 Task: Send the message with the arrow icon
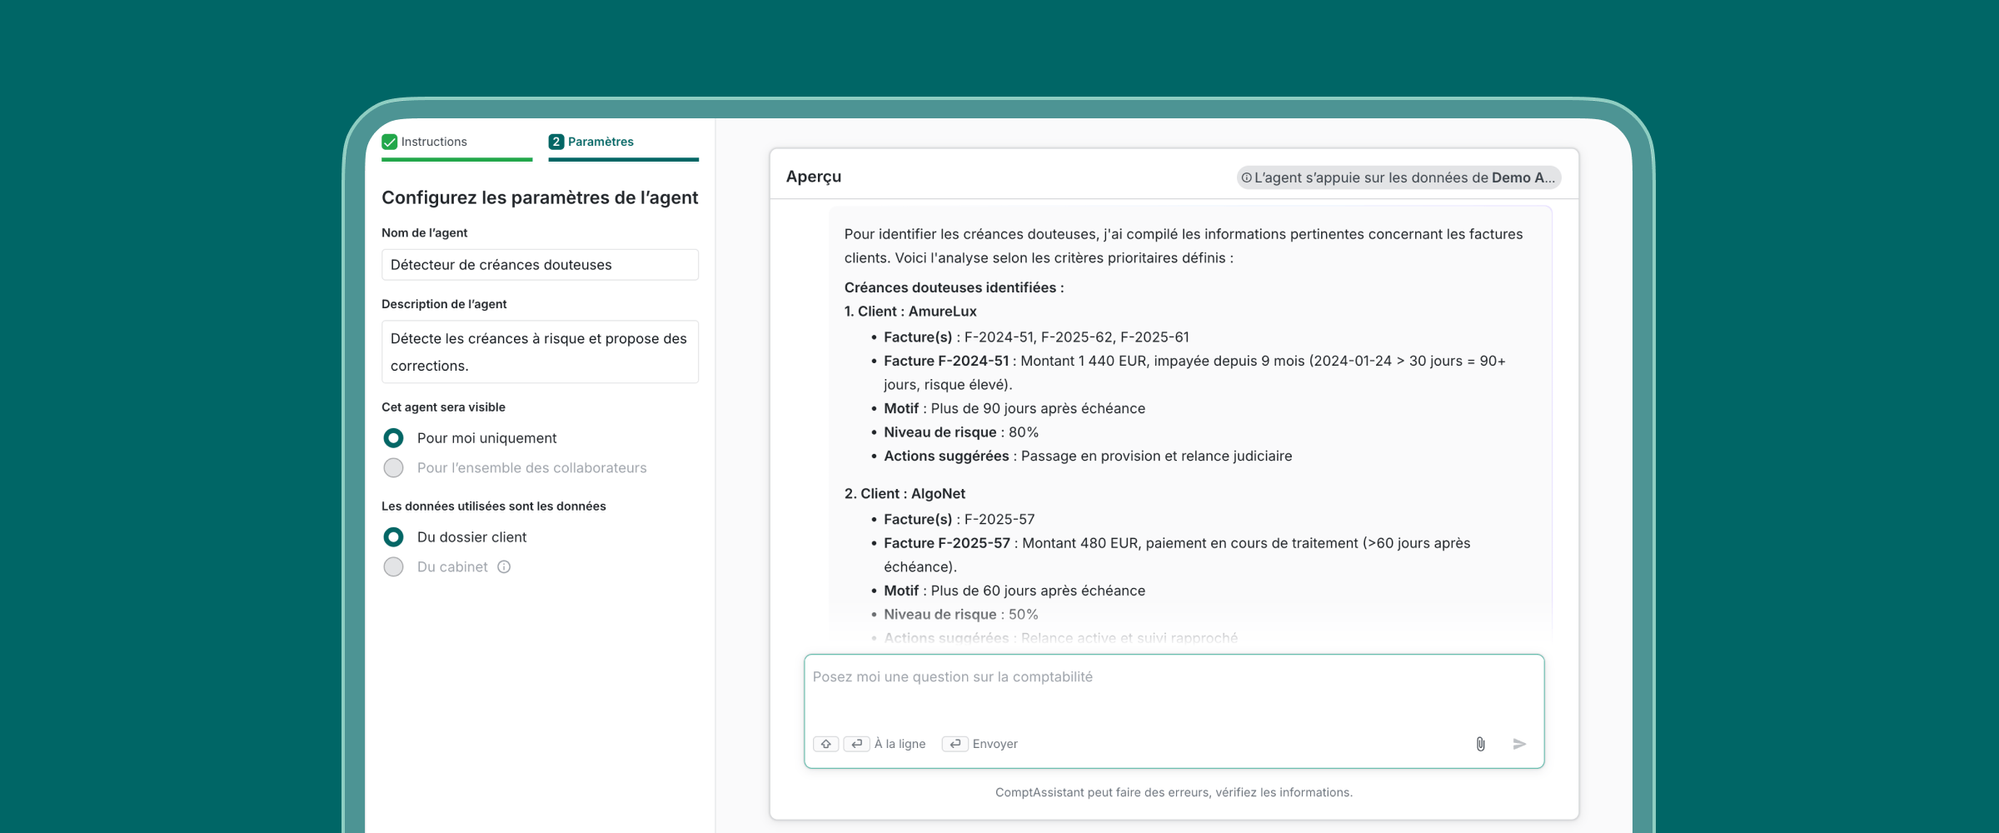1519,744
